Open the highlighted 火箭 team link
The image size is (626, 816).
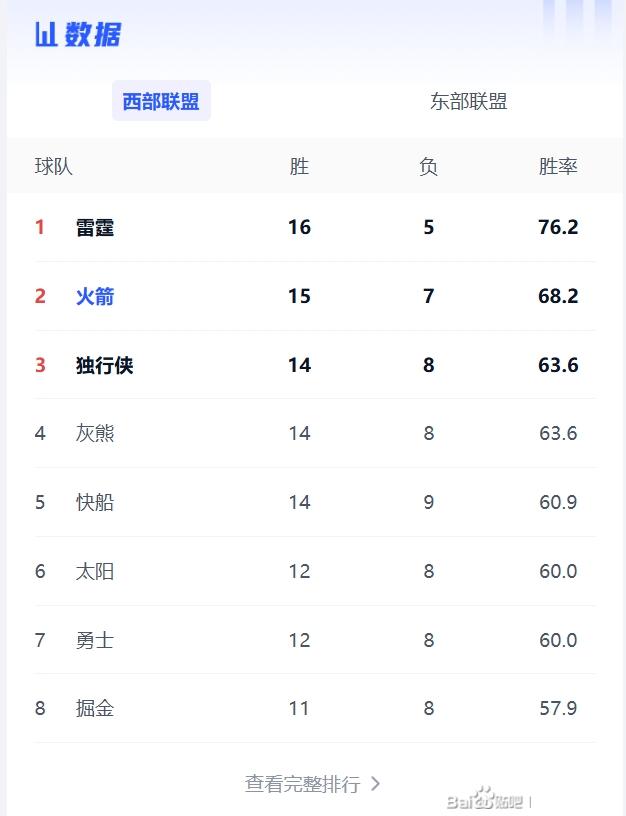pyautogui.click(x=95, y=296)
